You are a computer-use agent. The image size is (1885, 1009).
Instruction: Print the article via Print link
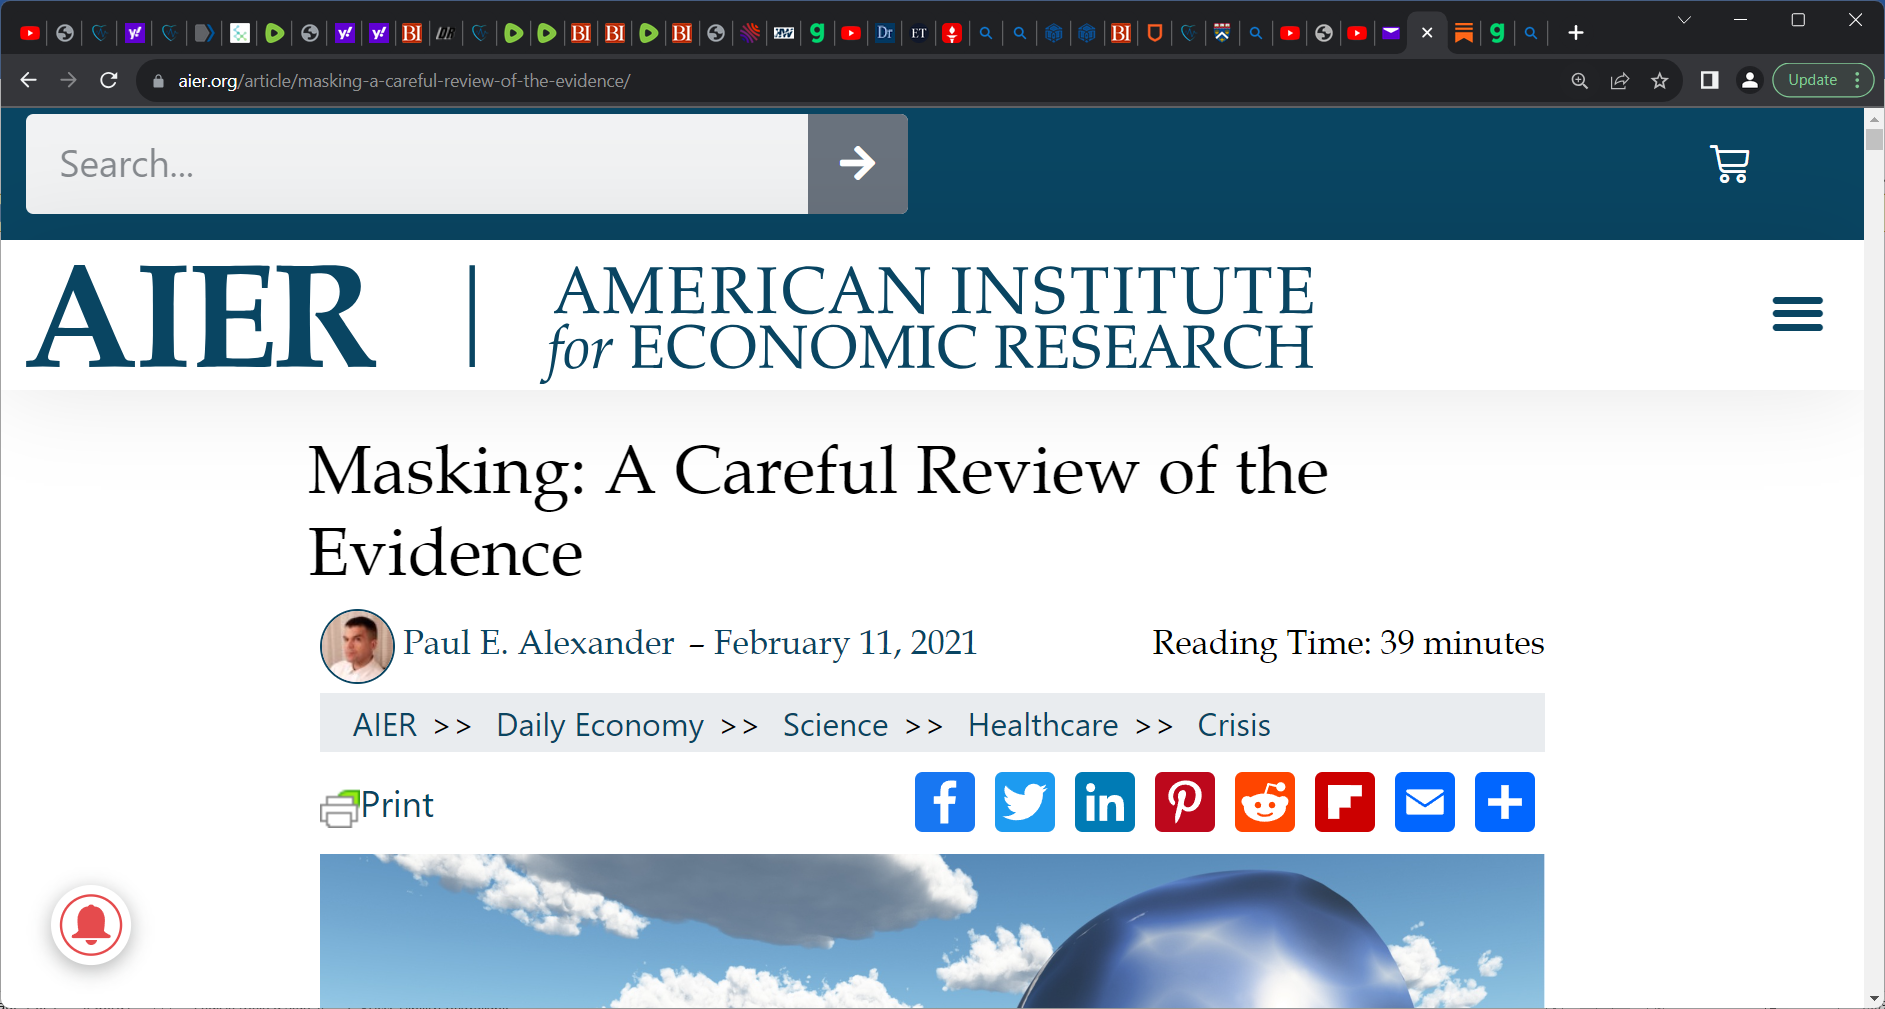377,806
